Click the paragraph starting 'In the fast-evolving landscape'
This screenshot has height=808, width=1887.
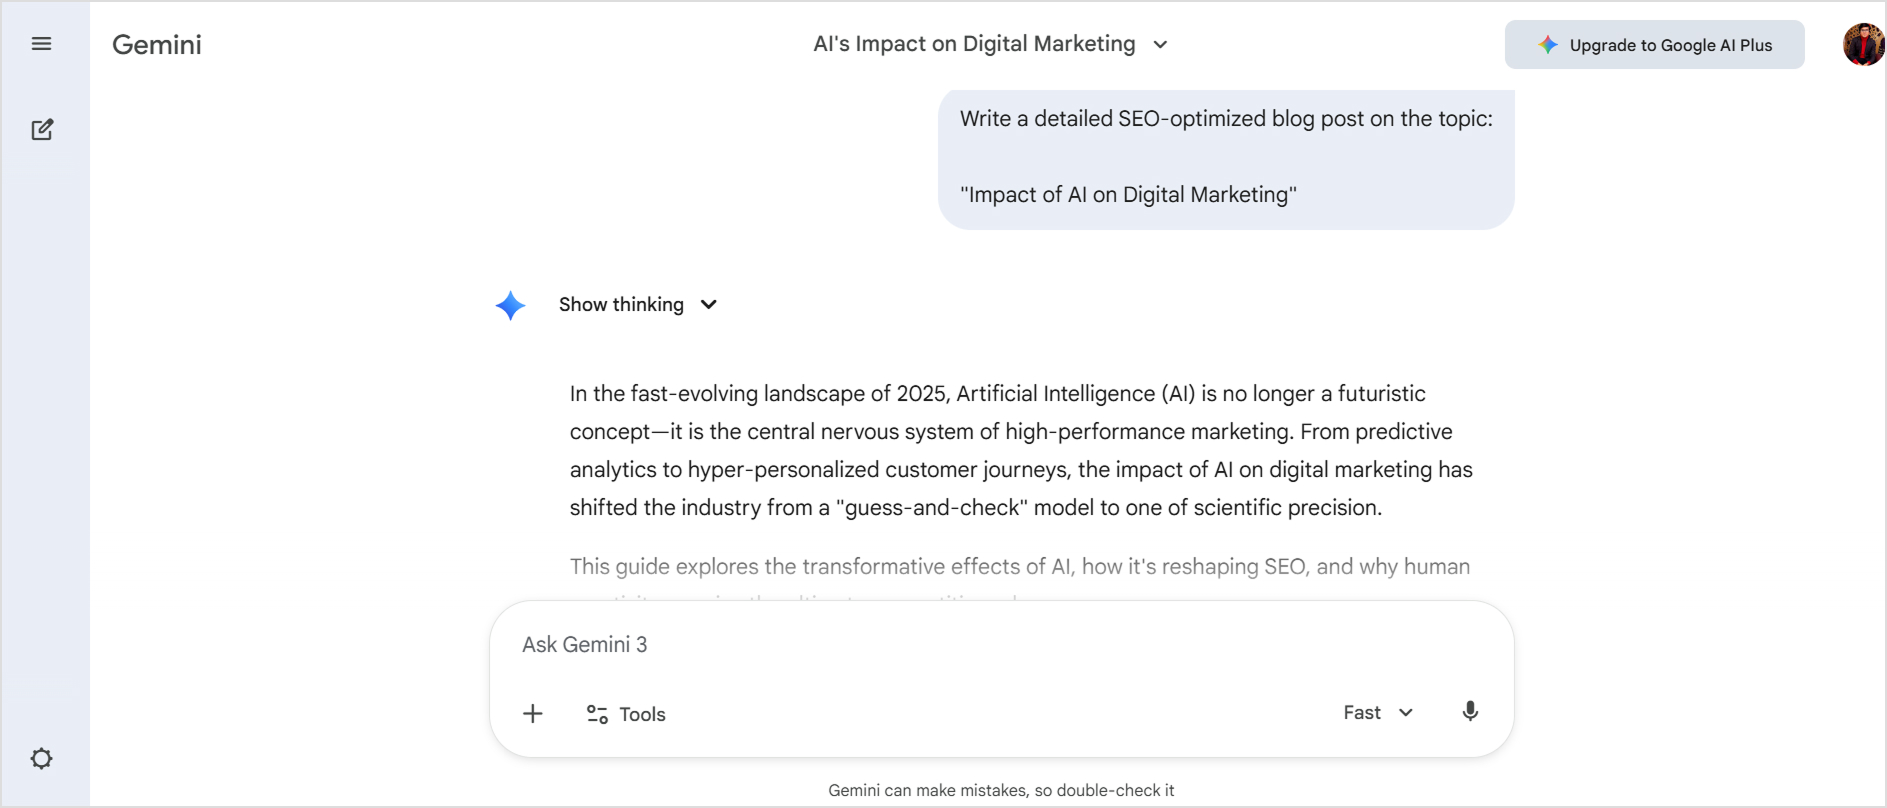1021,450
